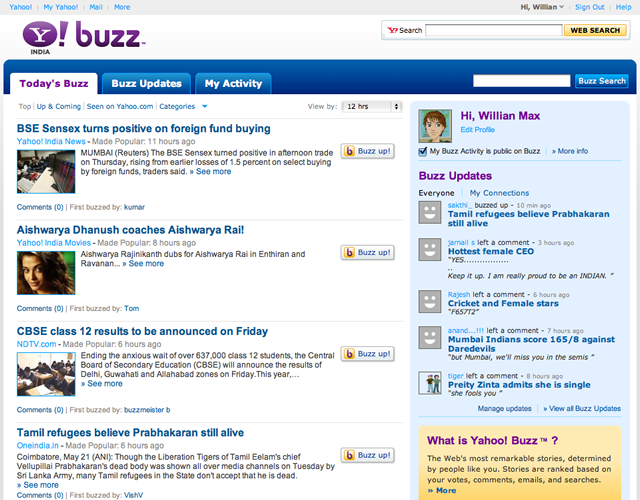Screen dimensions: 640x500
Task: Click More in What is Yahoo! Buzz
Action: tap(442, 491)
